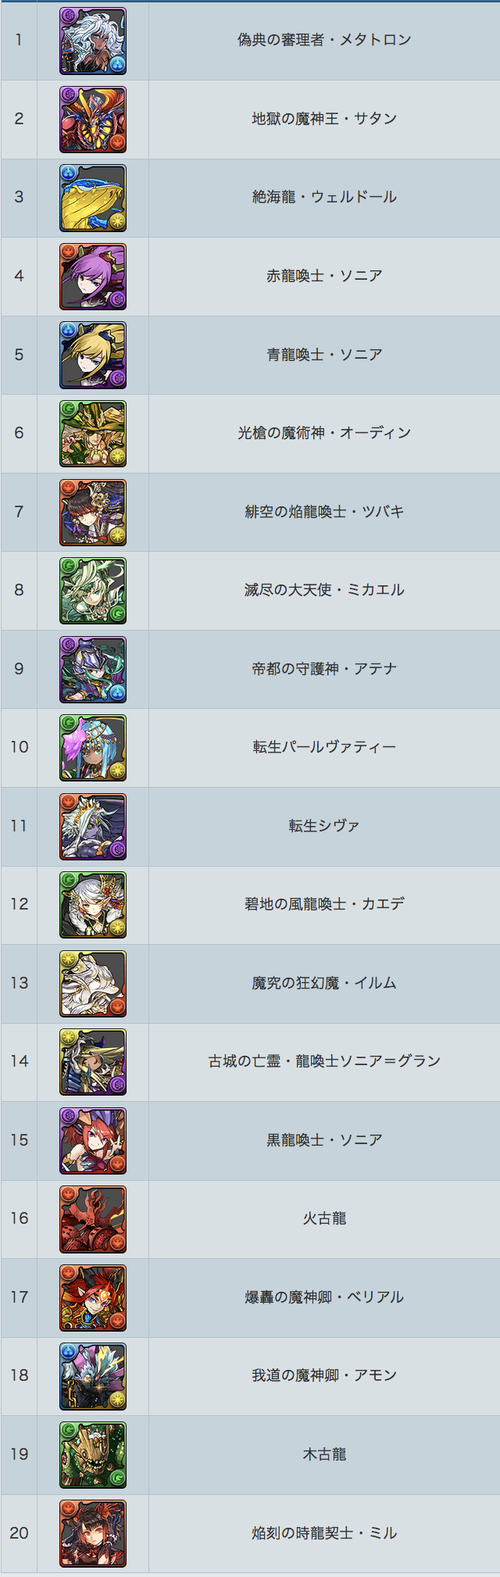Click the メタトロン monster icon in row 1

click(x=93, y=41)
